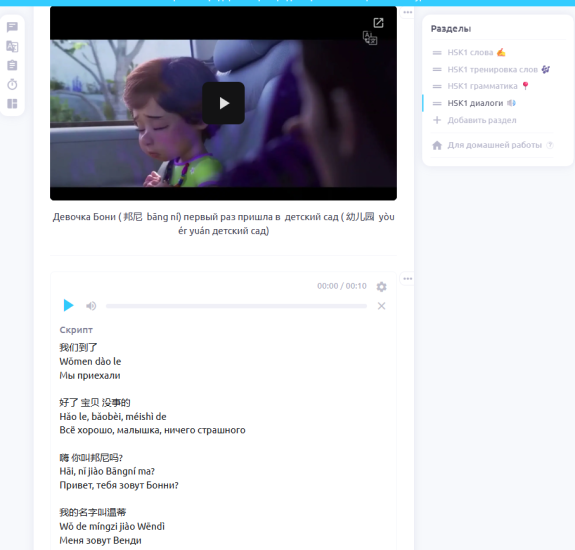Open the clipboard notes sidebar icon
This screenshot has width=575, height=550.
tap(12, 65)
